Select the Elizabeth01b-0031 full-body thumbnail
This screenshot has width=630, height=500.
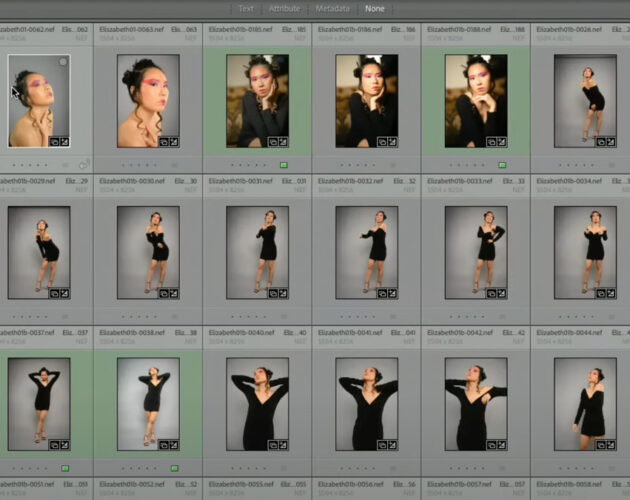(x=258, y=252)
